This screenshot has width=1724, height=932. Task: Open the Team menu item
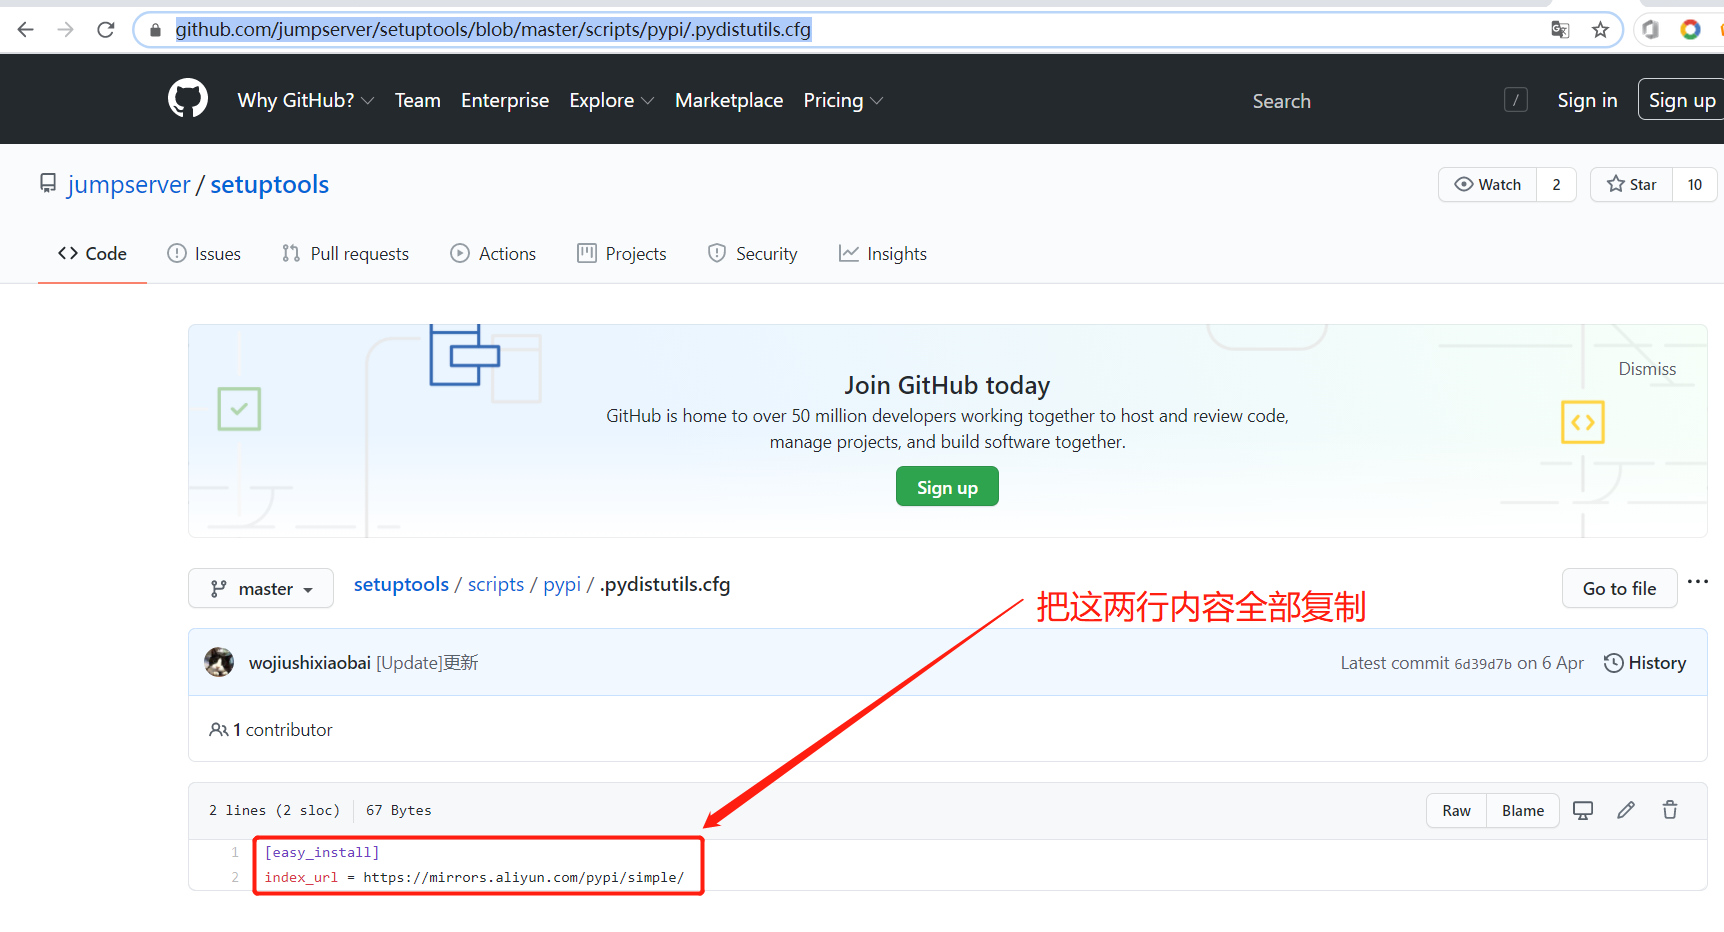click(x=417, y=100)
